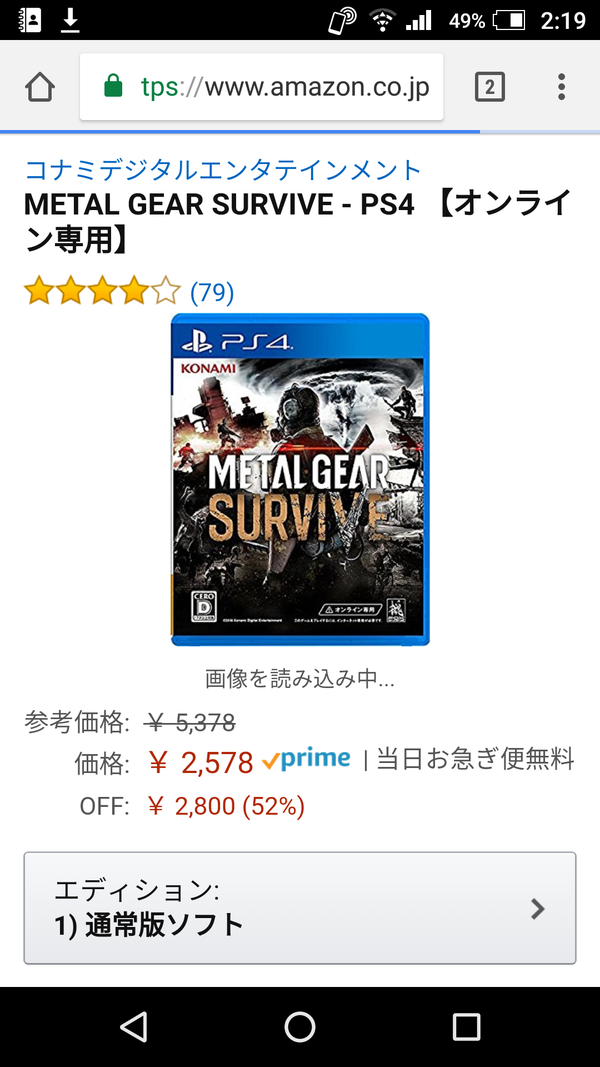Image resolution: width=600 pixels, height=1067 pixels.
Task: Tap the four-star rating stars
Action: pos(102,292)
